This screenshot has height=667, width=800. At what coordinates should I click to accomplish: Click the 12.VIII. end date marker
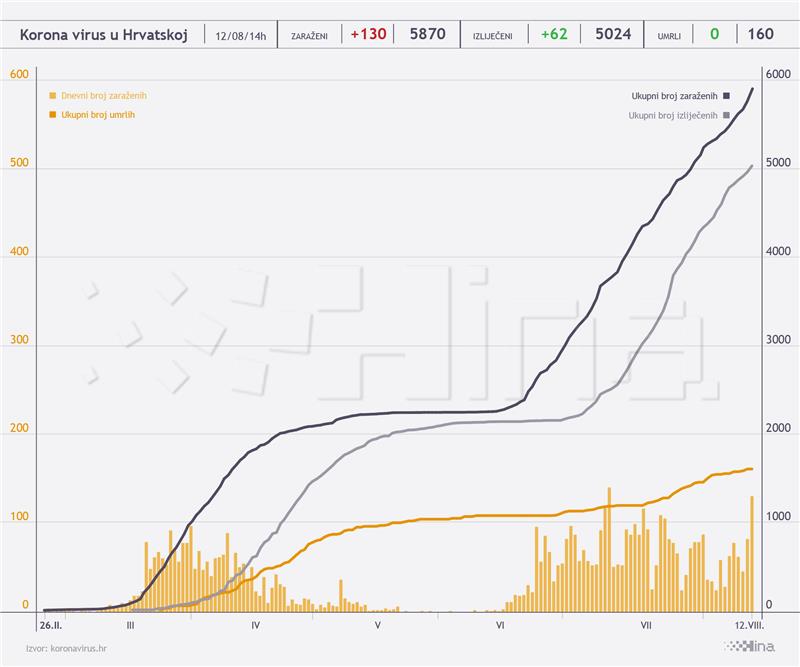pos(749,625)
